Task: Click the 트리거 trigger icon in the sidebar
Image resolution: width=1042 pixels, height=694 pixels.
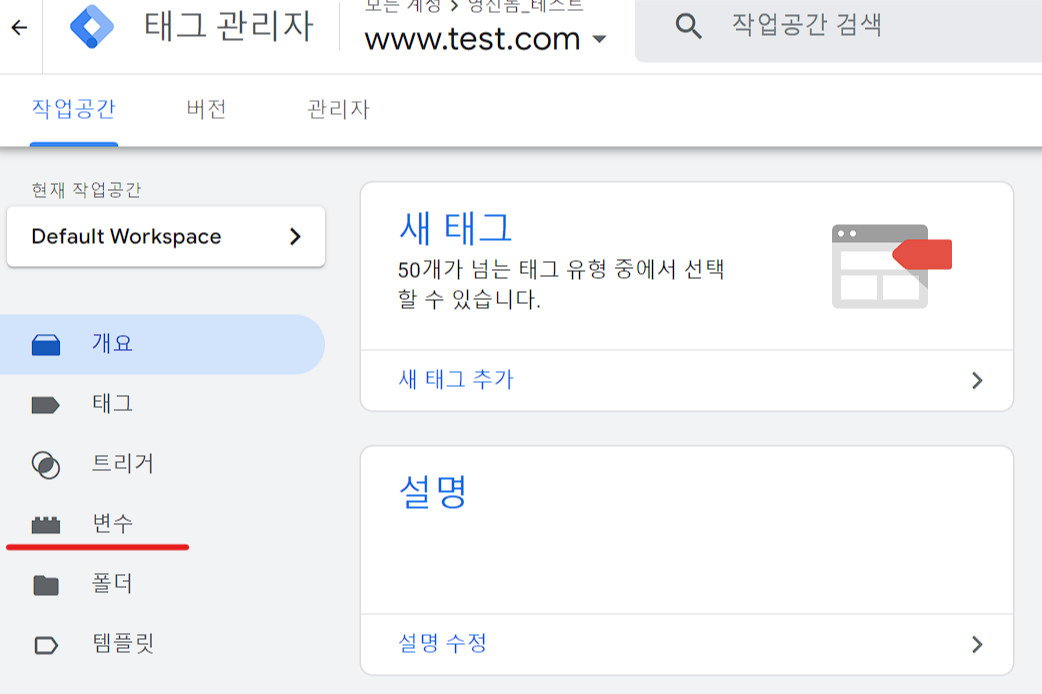Action: (x=46, y=465)
